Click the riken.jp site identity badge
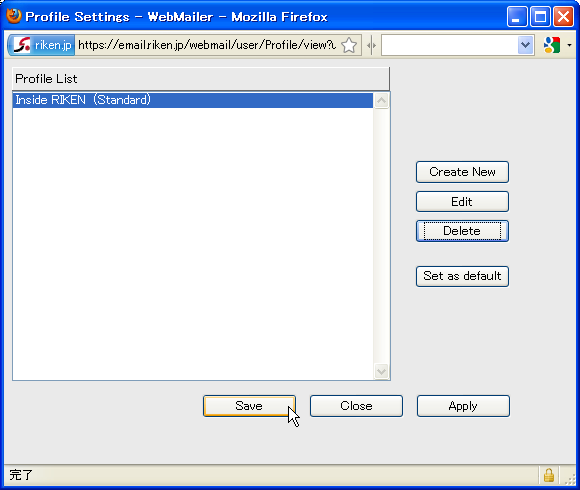Screen dimensions: 580x490 [41, 45]
